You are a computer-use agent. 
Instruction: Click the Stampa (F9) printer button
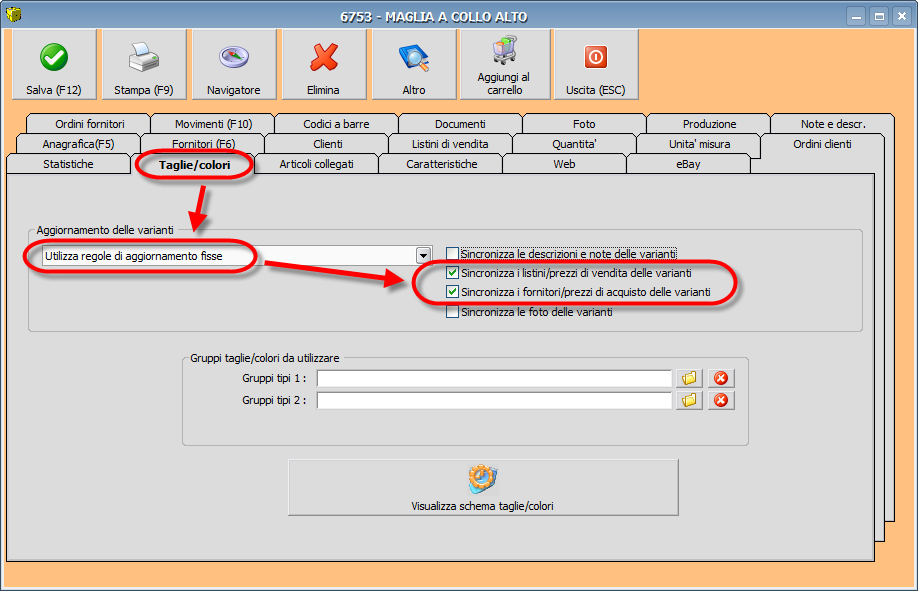pyautogui.click(x=144, y=64)
